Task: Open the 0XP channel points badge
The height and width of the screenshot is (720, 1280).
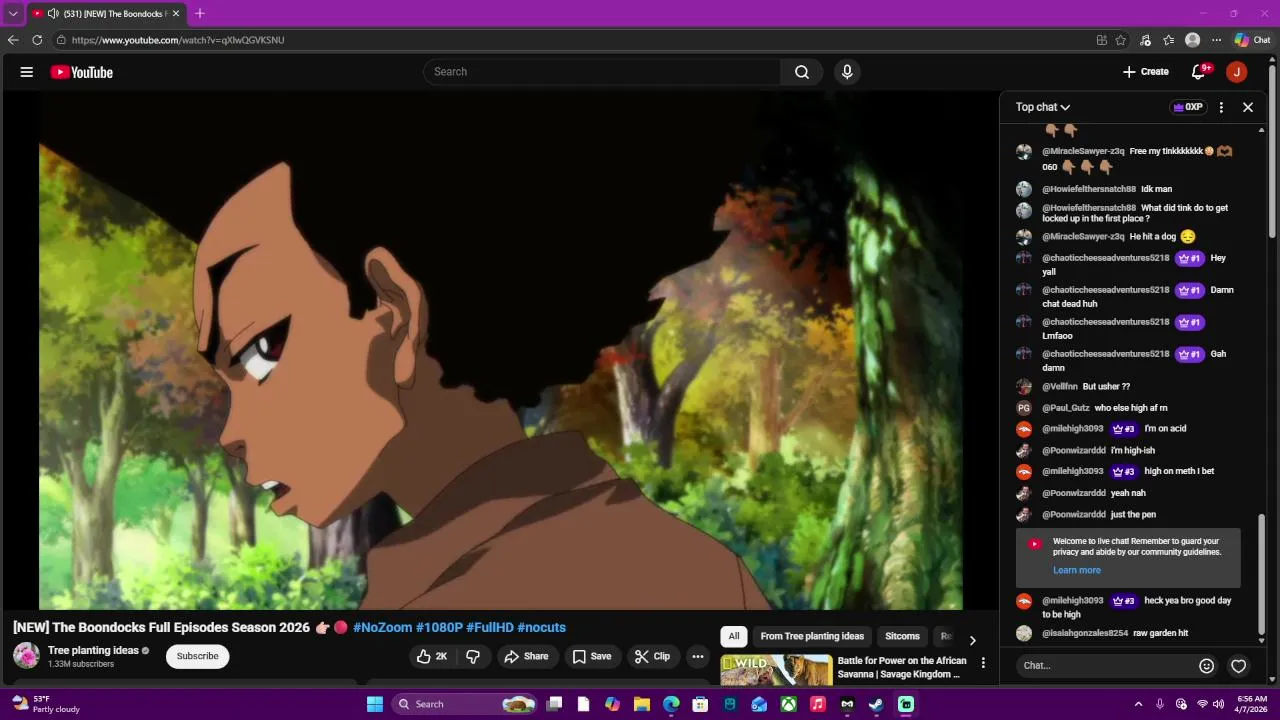Action: point(1188,107)
